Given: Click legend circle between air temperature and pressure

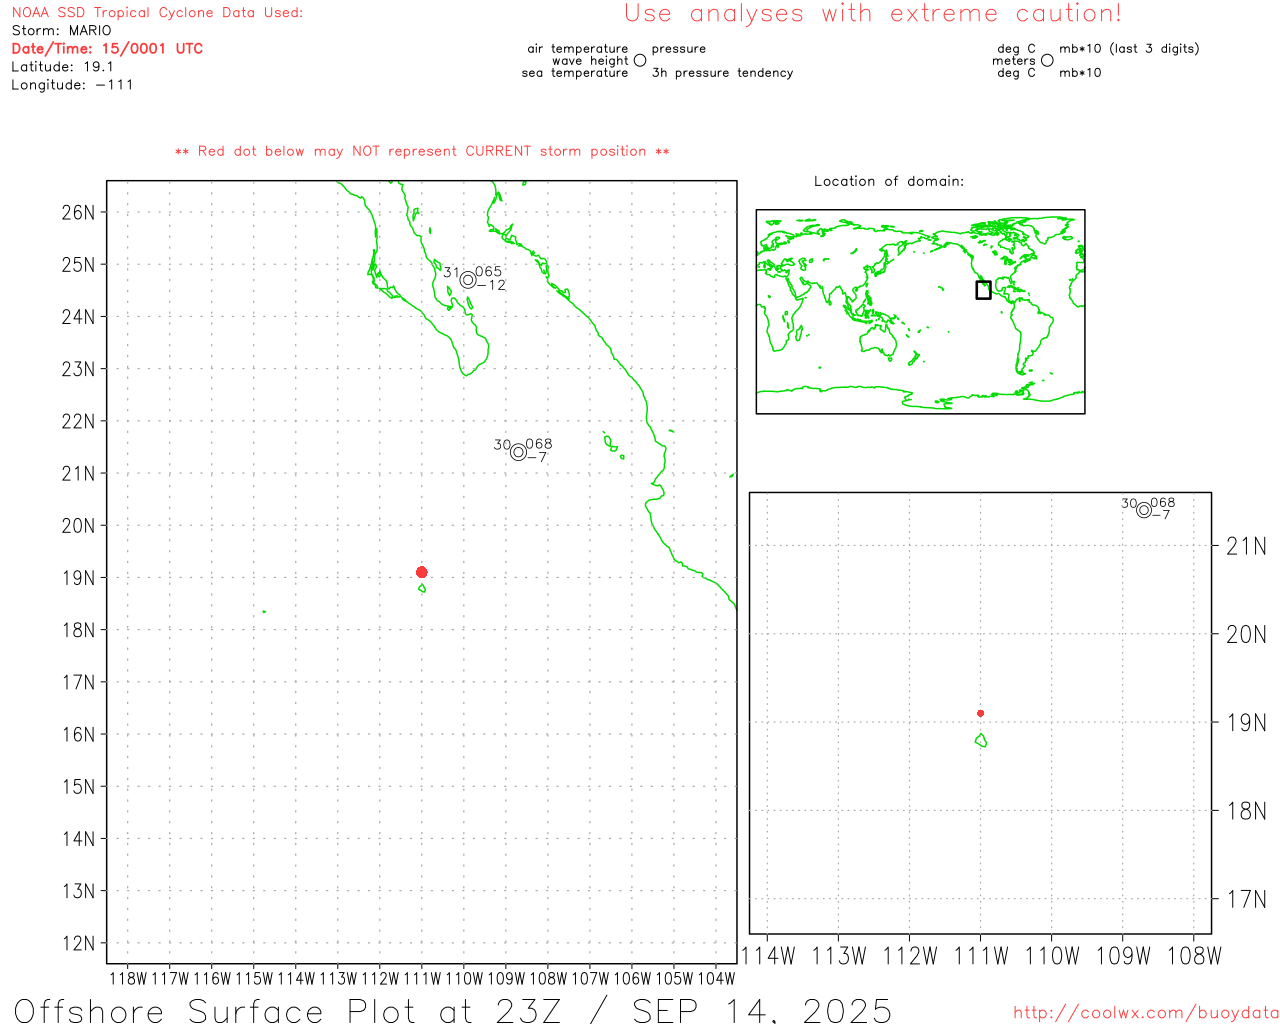Looking at the screenshot, I should pyautogui.click(x=640, y=60).
